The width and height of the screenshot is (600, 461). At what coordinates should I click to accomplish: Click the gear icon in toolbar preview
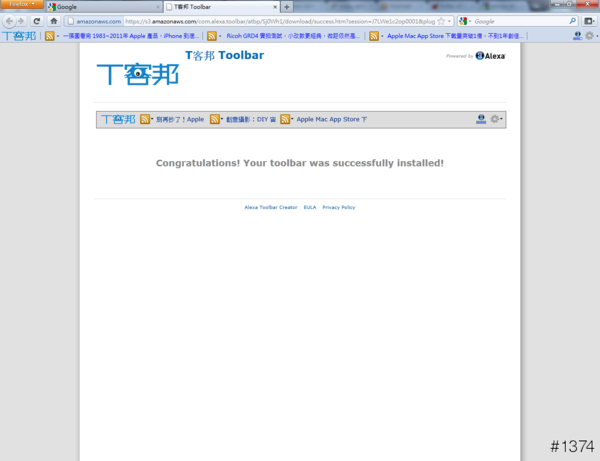click(x=495, y=119)
